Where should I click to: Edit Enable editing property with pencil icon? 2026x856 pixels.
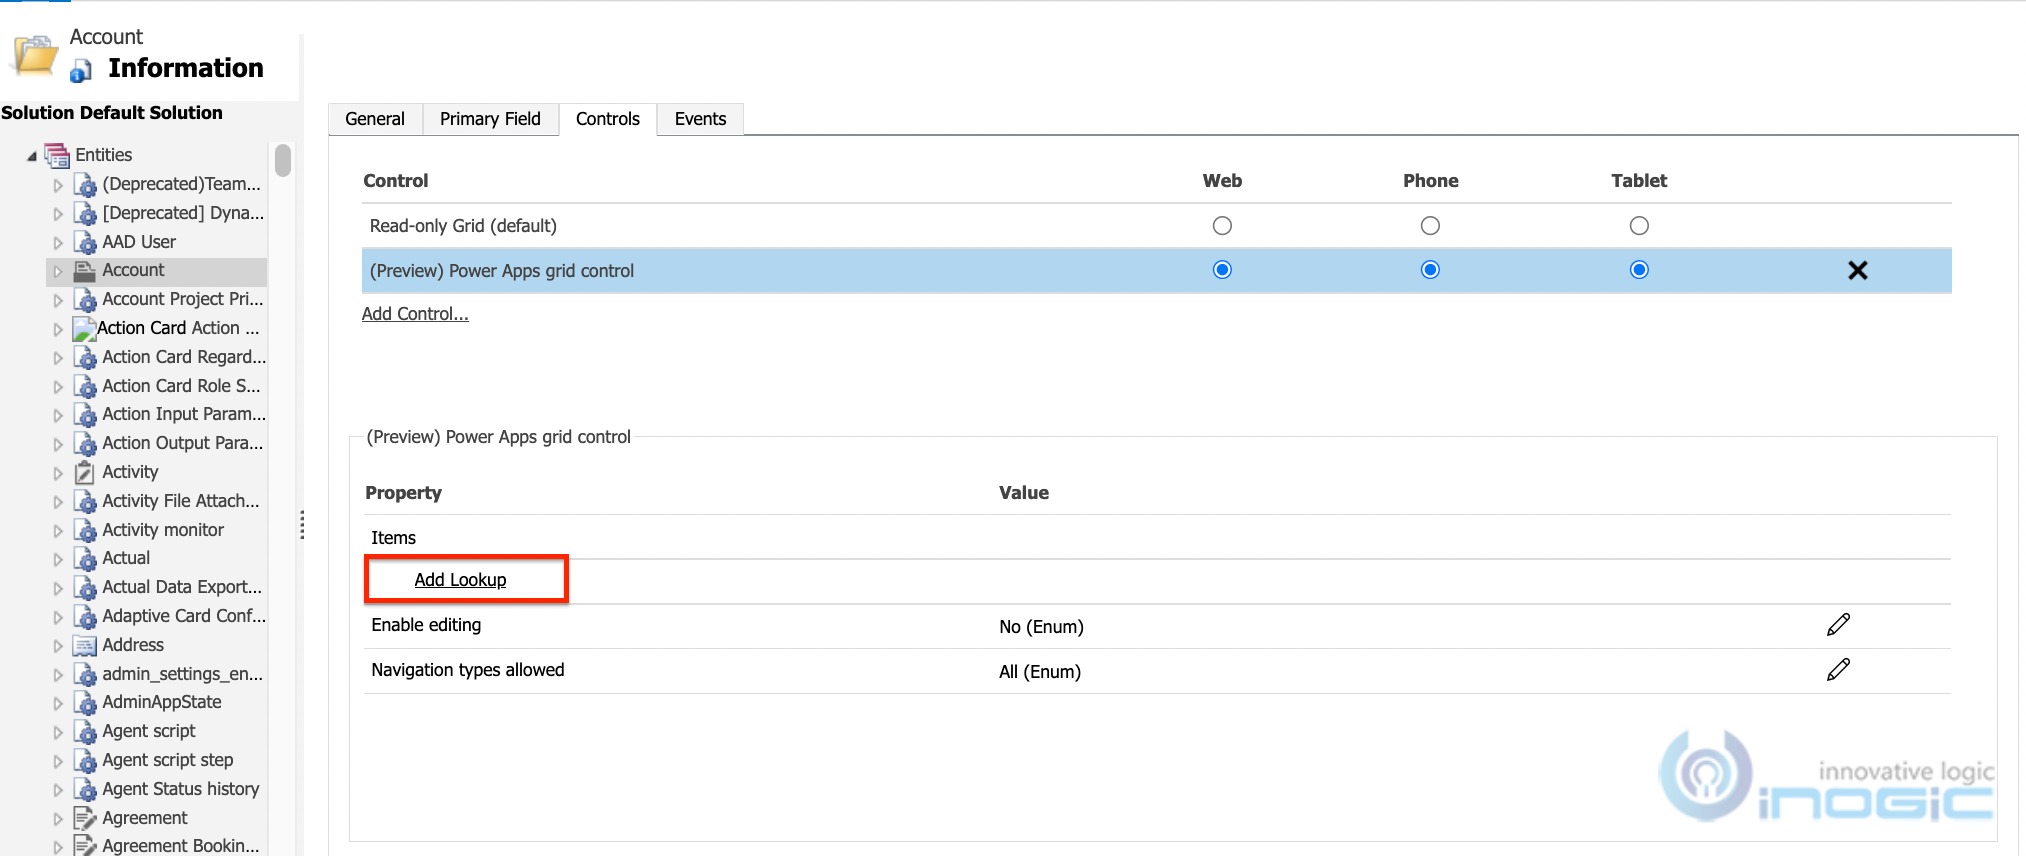click(x=1838, y=625)
